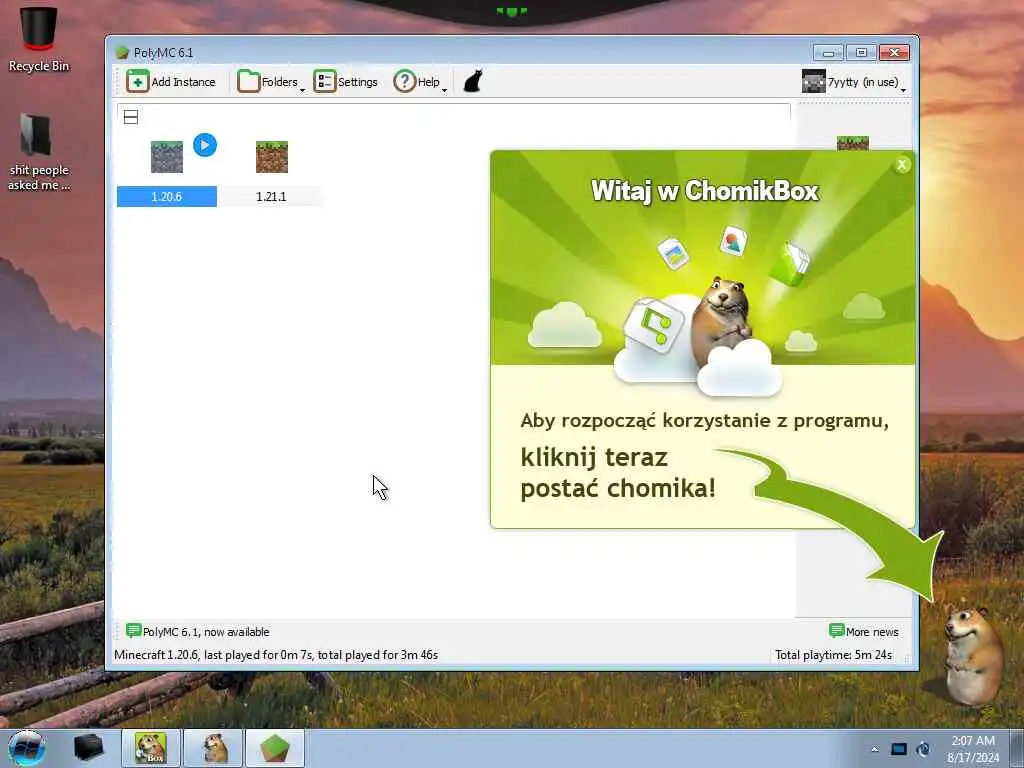
Task: Open PolyMC Settings
Action: tap(345, 82)
